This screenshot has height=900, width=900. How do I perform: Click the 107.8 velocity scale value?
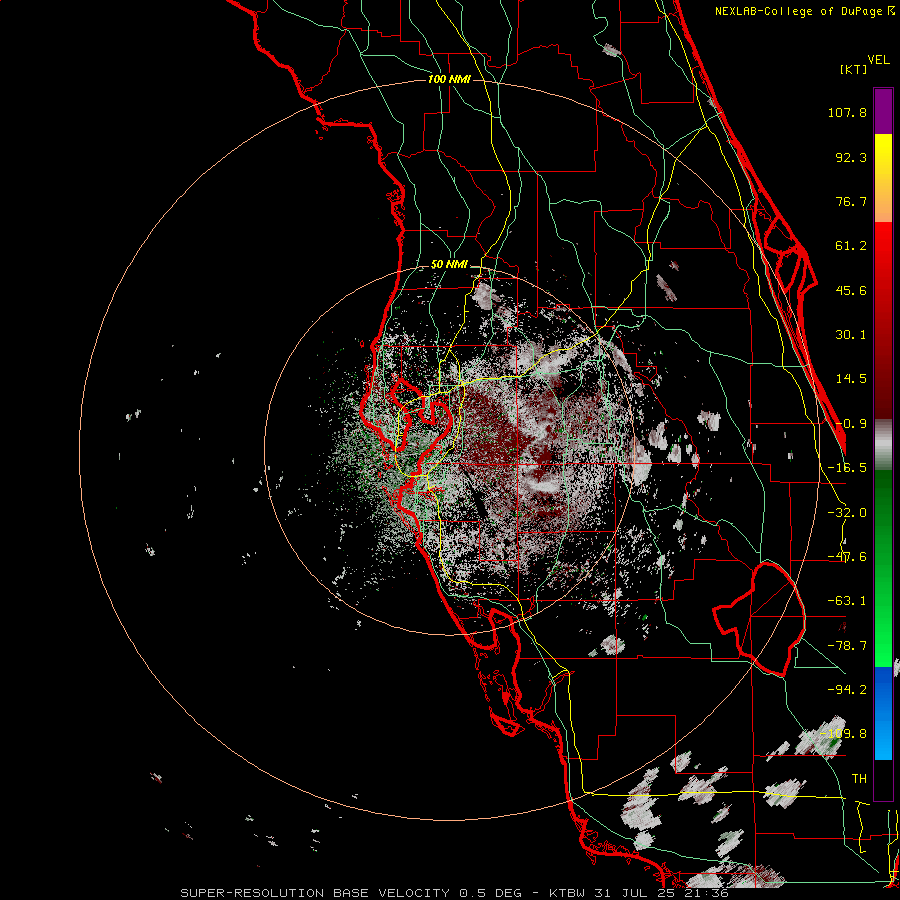point(847,112)
